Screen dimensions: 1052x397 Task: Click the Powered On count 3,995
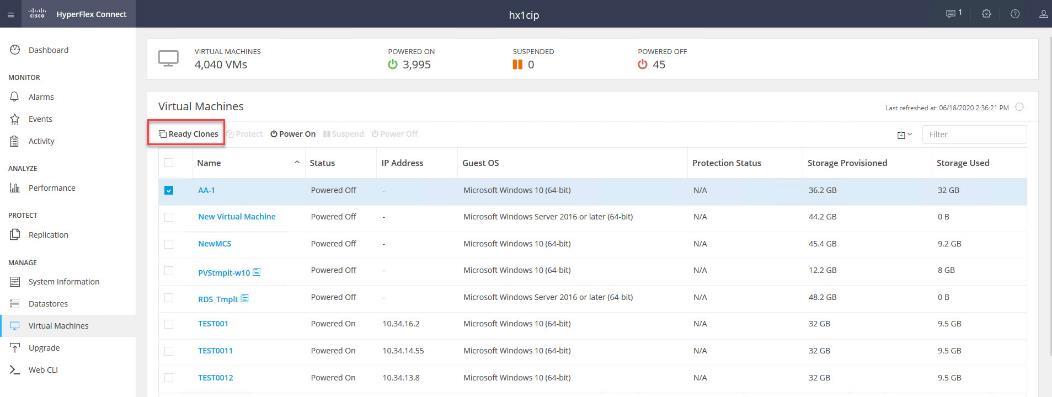coord(417,65)
